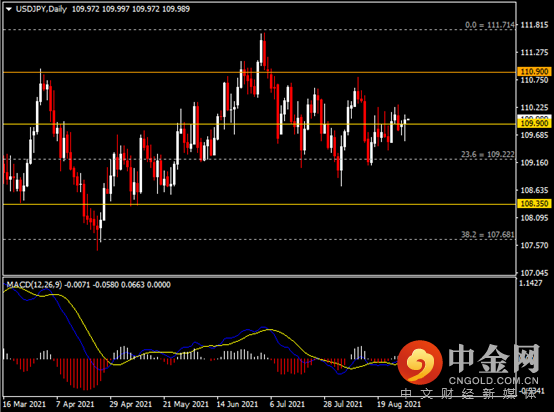Select the 1.1427 MACD scale value
The height and width of the screenshot is (412, 554).
(531, 283)
